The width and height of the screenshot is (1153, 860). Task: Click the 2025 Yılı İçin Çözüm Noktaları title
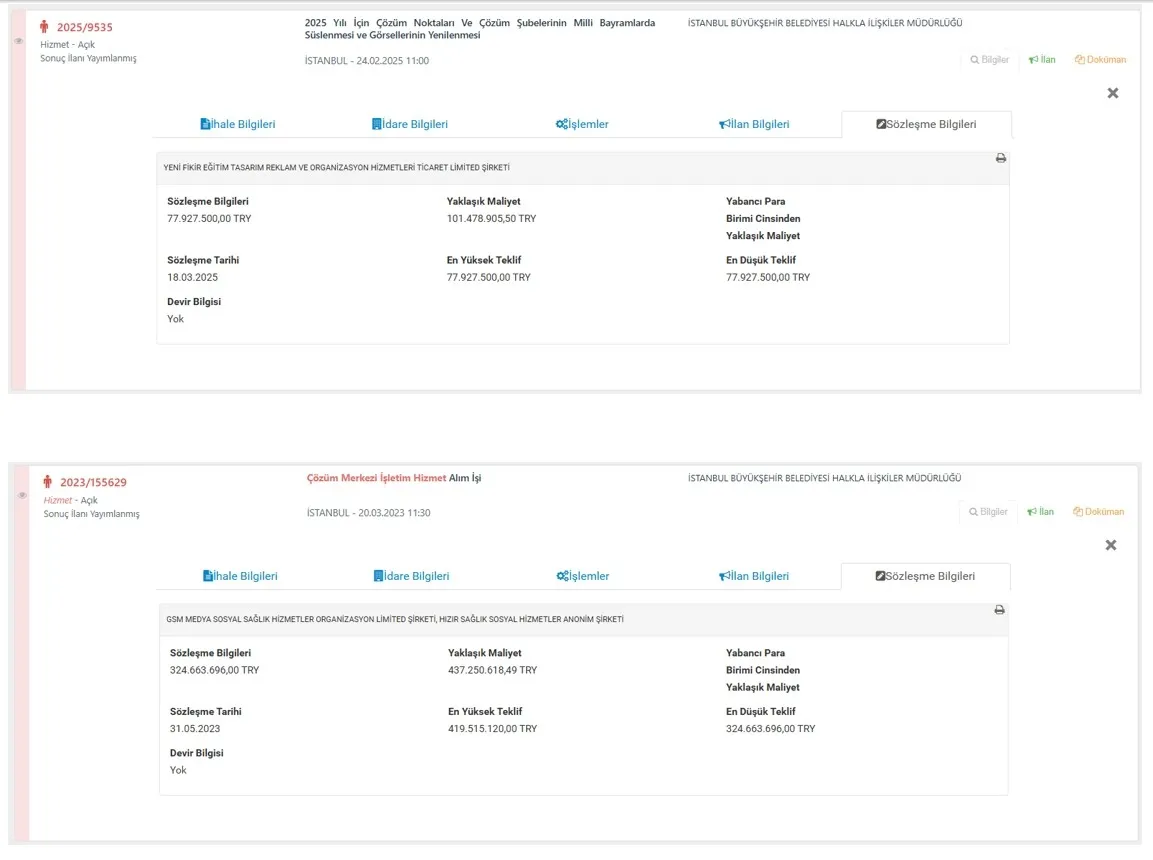click(x=479, y=29)
